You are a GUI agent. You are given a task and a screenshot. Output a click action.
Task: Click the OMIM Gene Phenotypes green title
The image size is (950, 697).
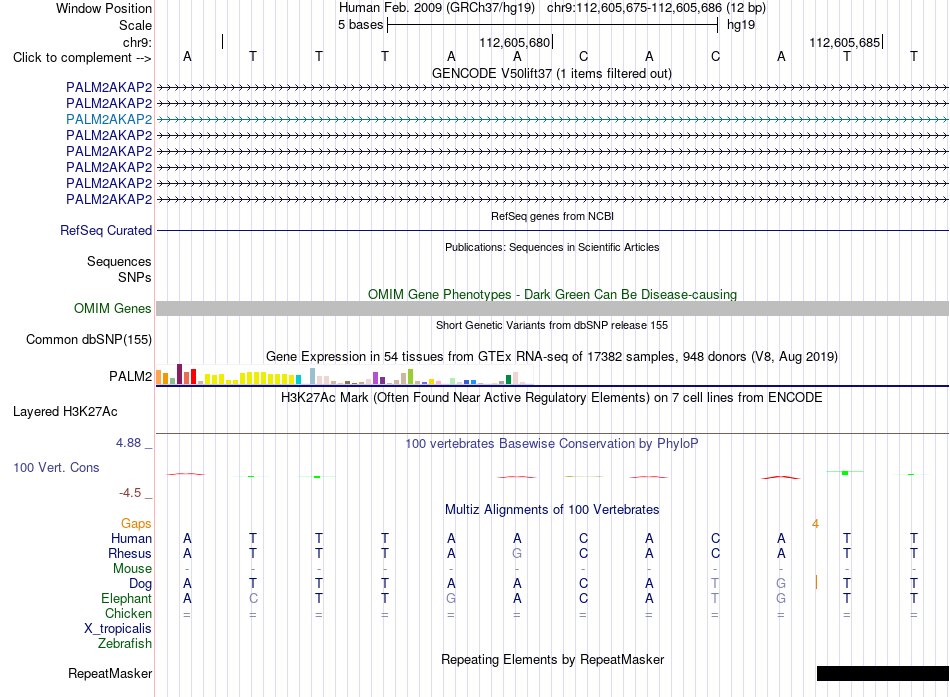pos(553,295)
